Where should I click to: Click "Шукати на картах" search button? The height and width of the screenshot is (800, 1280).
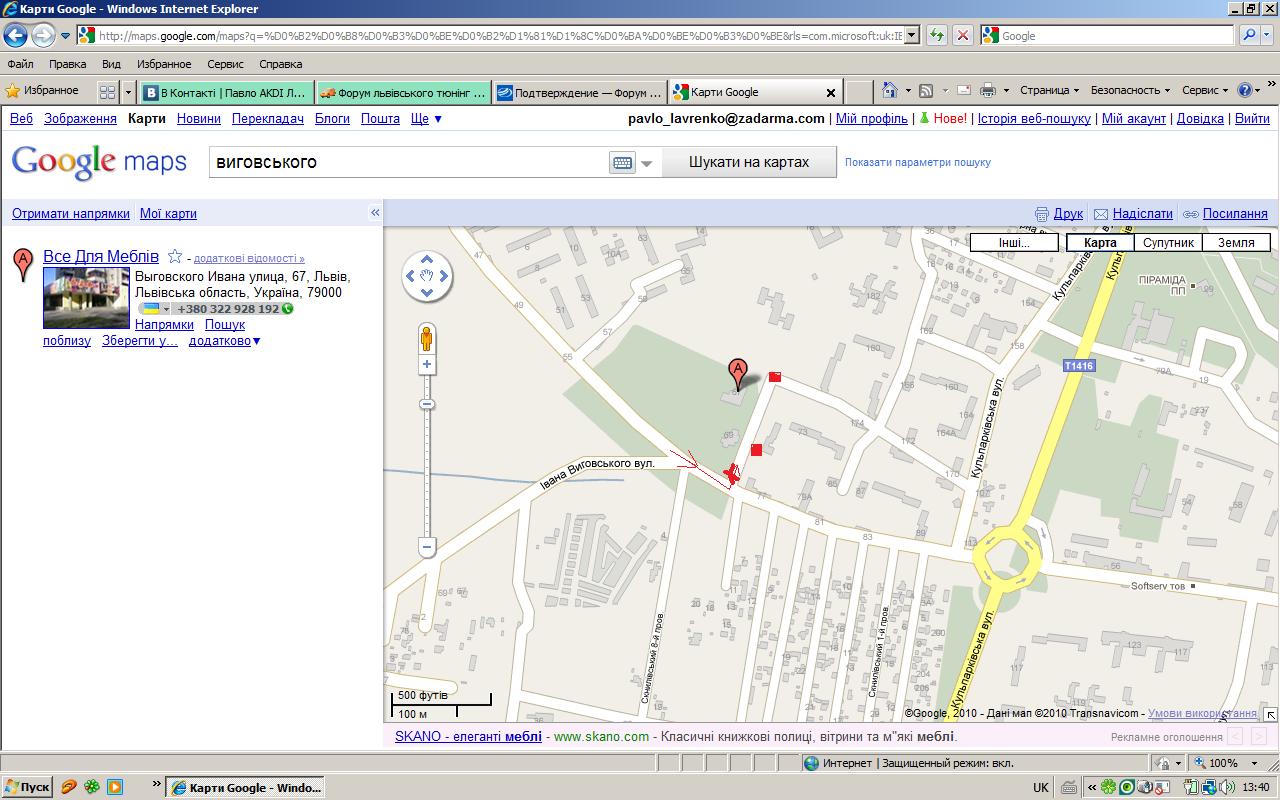click(x=749, y=162)
